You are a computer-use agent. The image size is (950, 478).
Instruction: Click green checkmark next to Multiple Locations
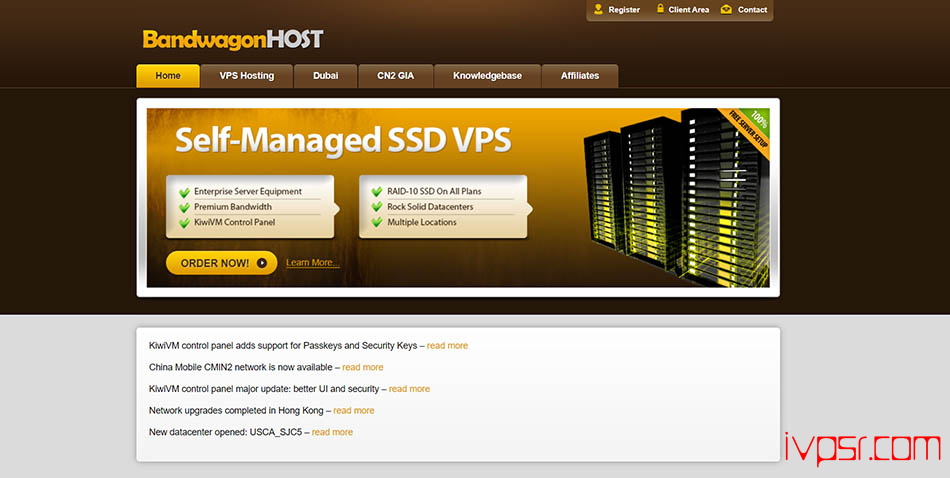pyautogui.click(x=377, y=224)
